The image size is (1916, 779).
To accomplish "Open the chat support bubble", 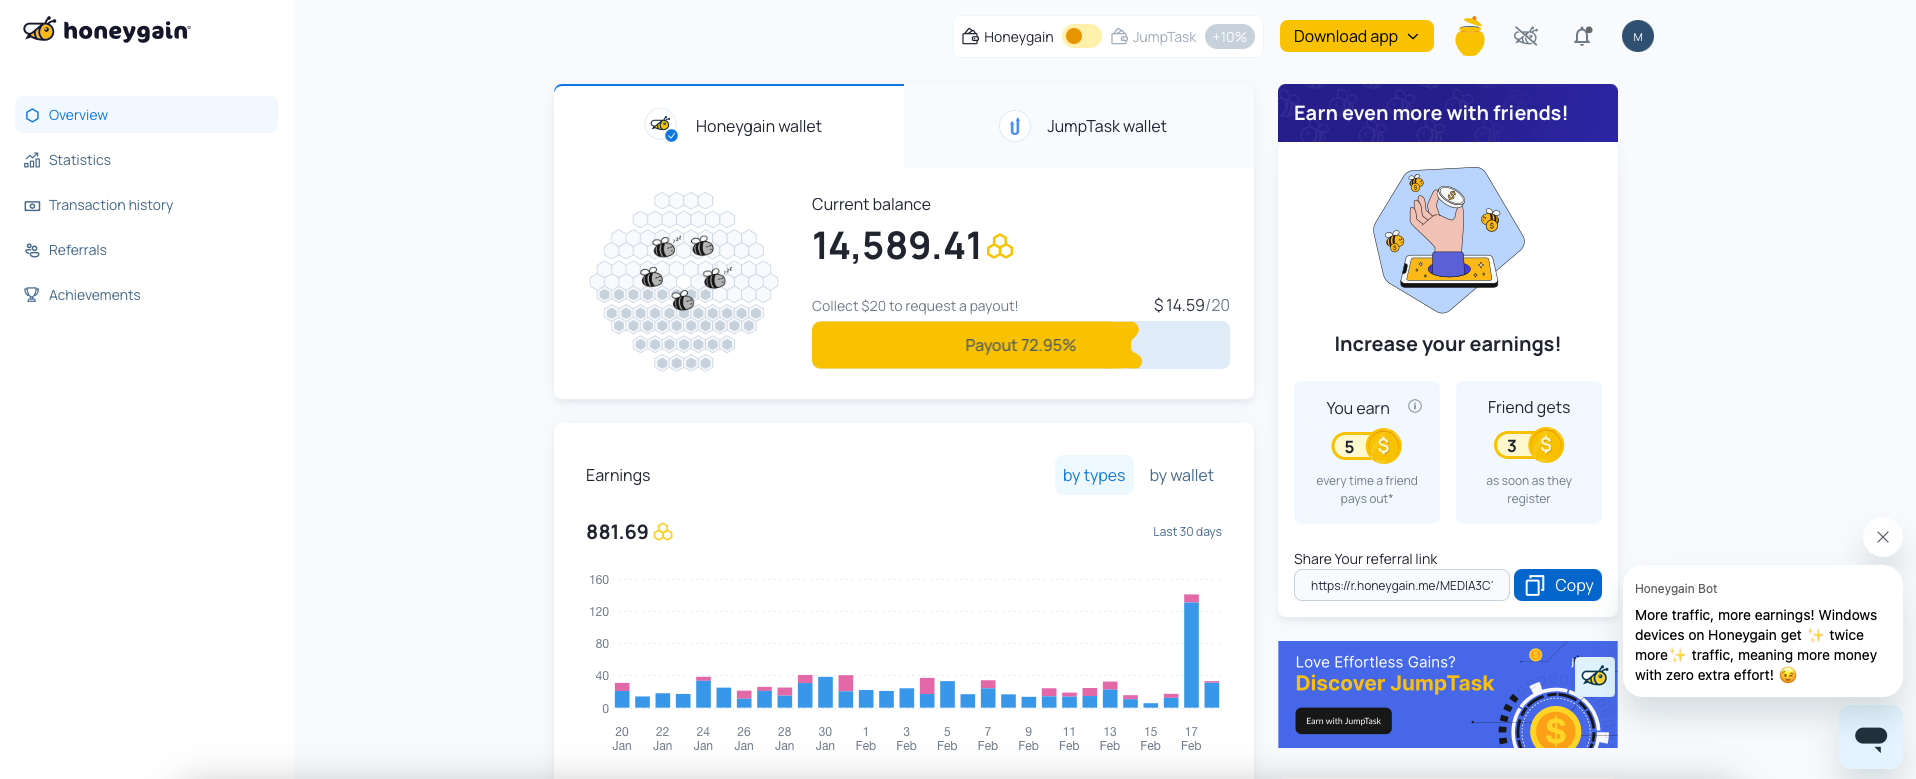I will [x=1870, y=737].
